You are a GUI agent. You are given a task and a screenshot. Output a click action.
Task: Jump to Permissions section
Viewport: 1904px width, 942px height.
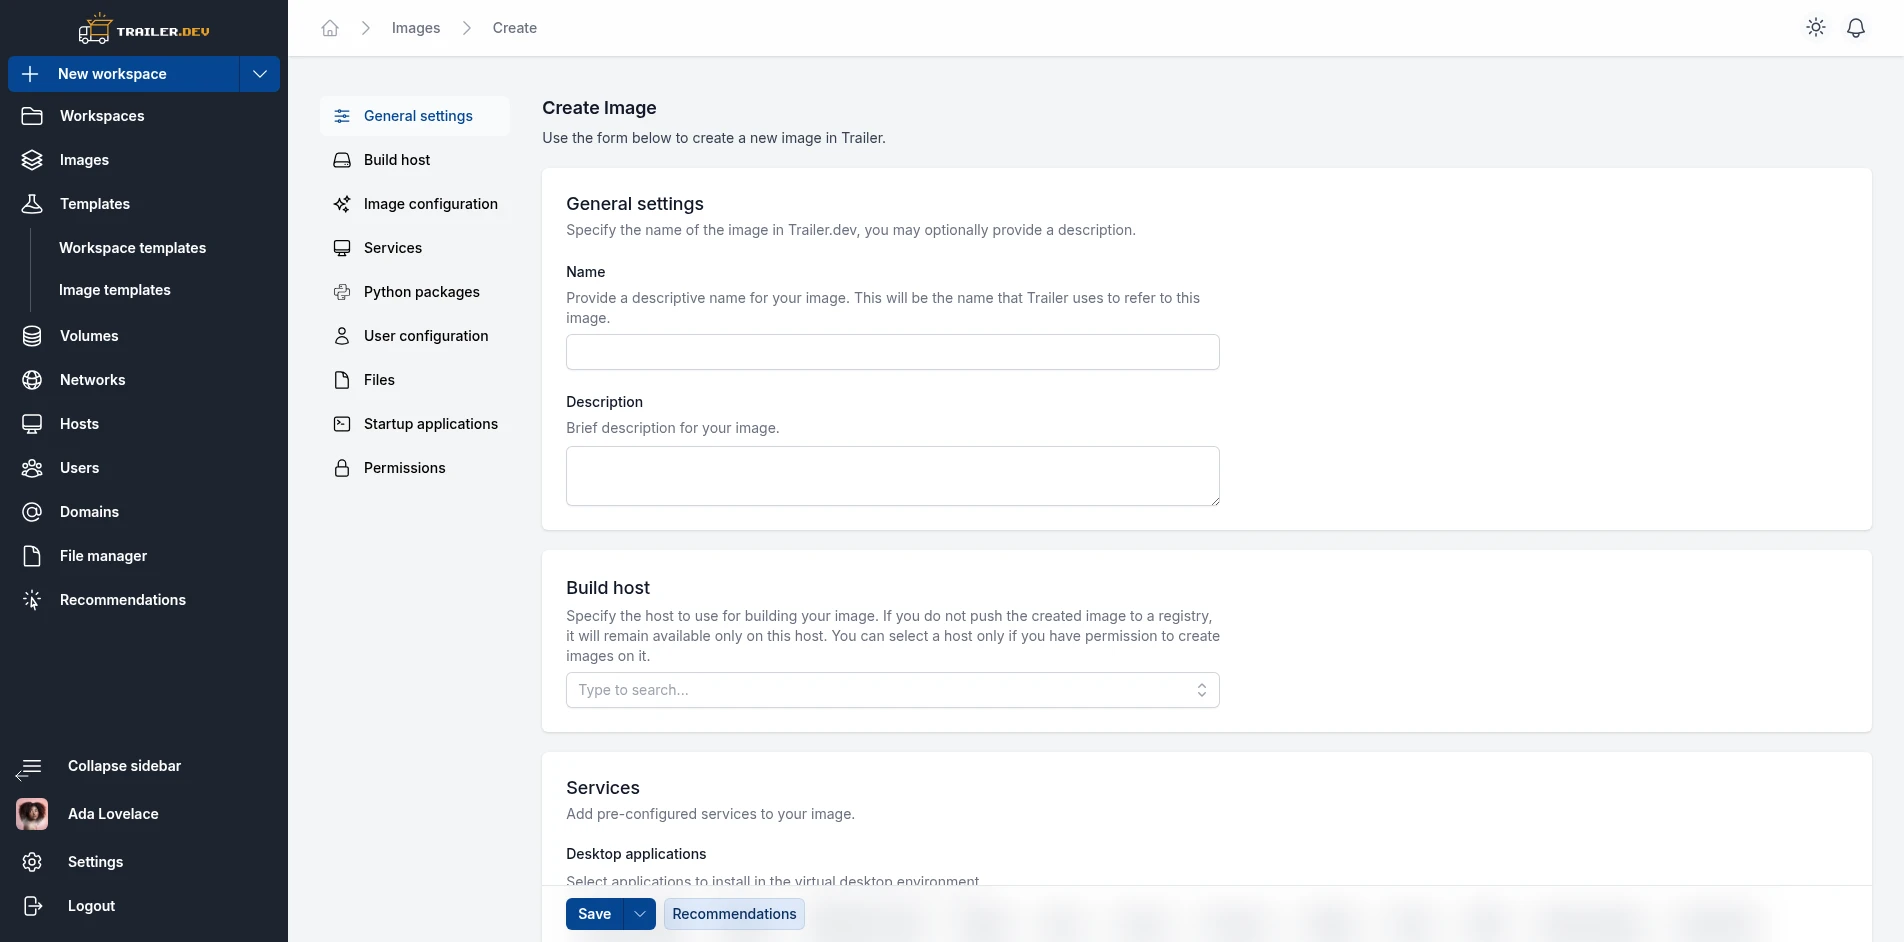pos(415,468)
